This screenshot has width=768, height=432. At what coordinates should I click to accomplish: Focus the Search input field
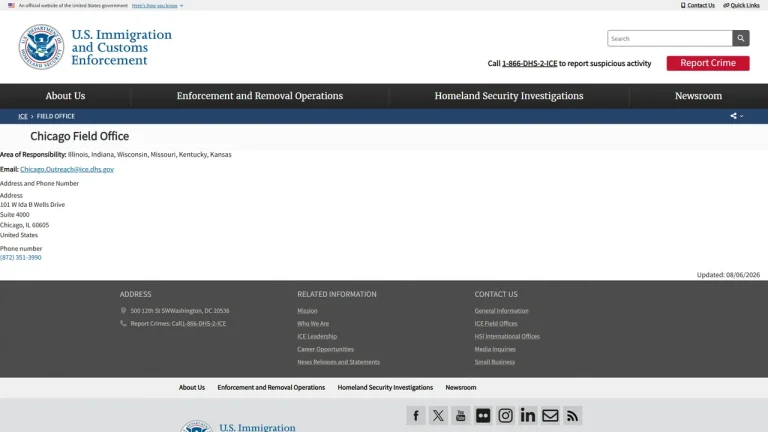(670, 38)
